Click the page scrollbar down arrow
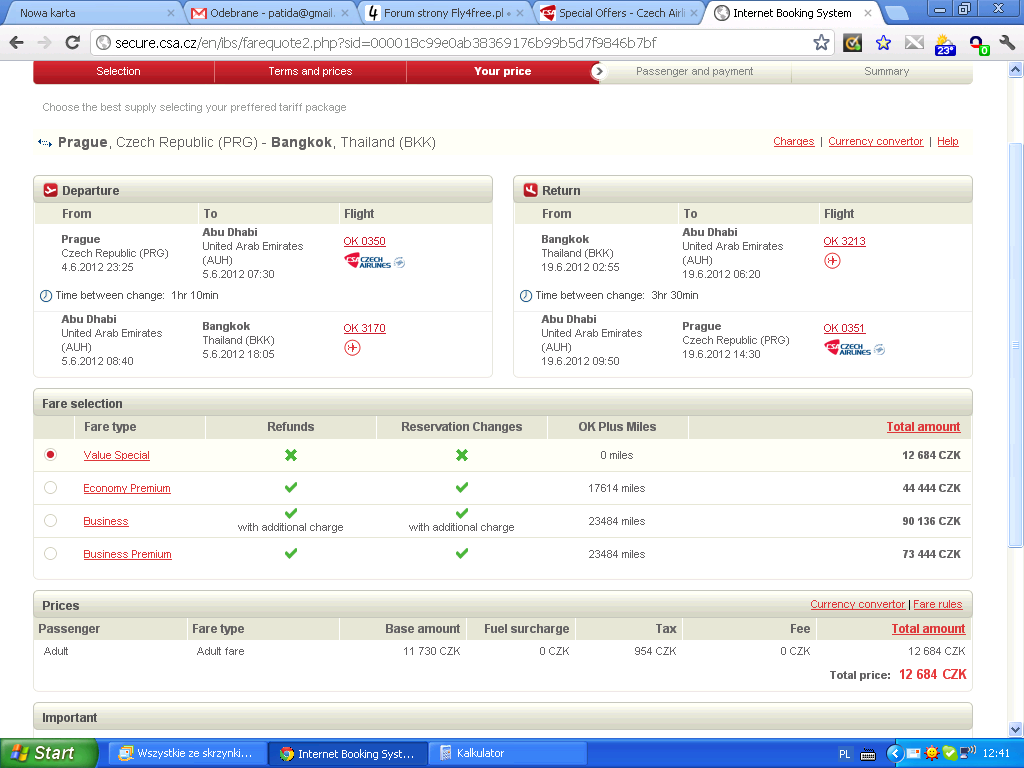1024x768 pixels. pyautogui.click(x=1016, y=729)
